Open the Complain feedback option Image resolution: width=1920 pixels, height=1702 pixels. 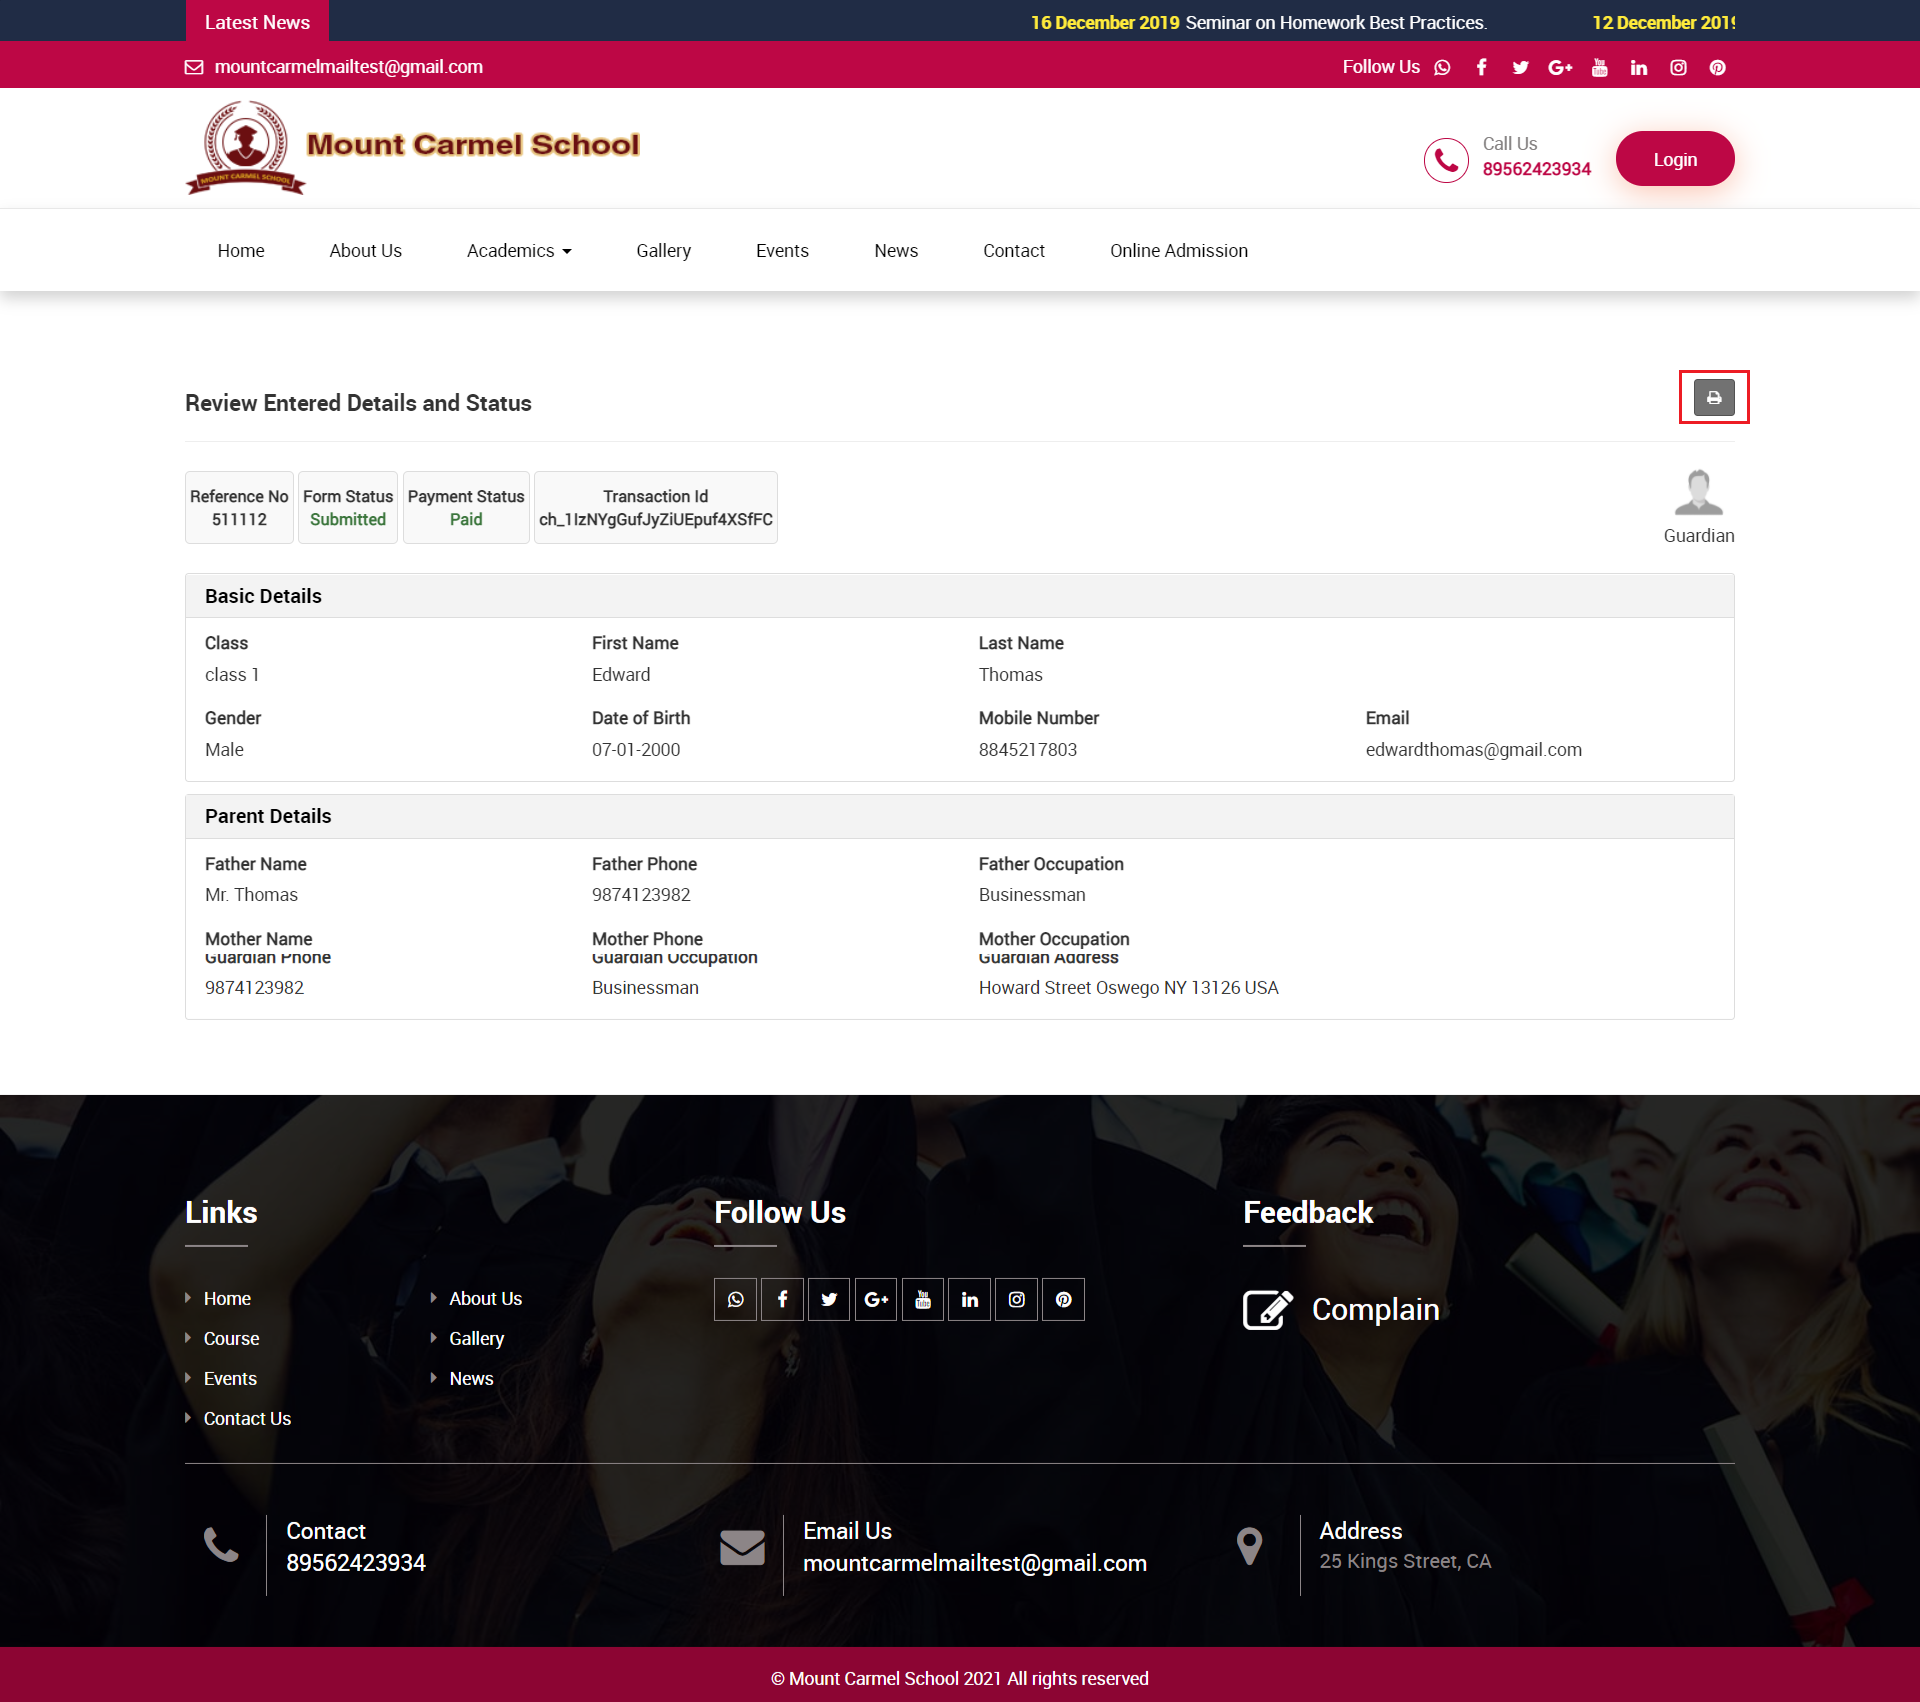1375,1309
